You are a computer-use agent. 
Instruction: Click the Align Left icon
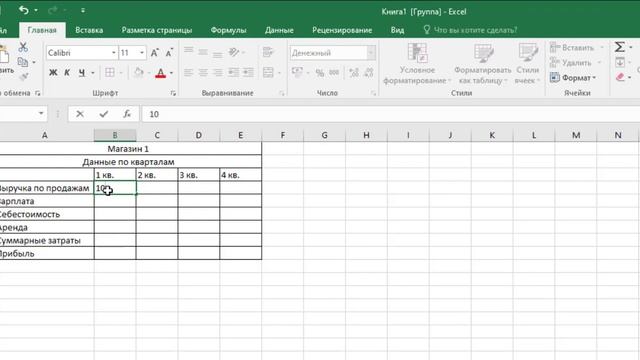tap(189, 73)
